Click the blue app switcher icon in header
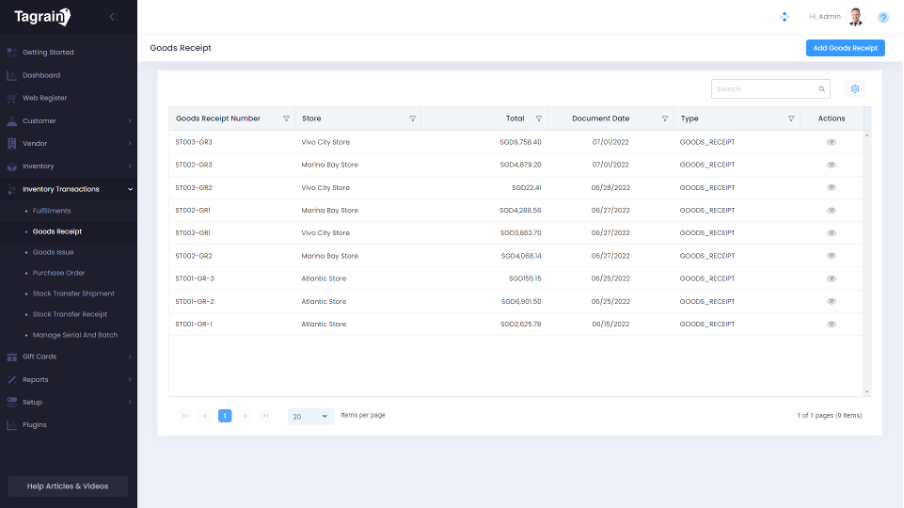904x508 pixels. (x=784, y=17)
